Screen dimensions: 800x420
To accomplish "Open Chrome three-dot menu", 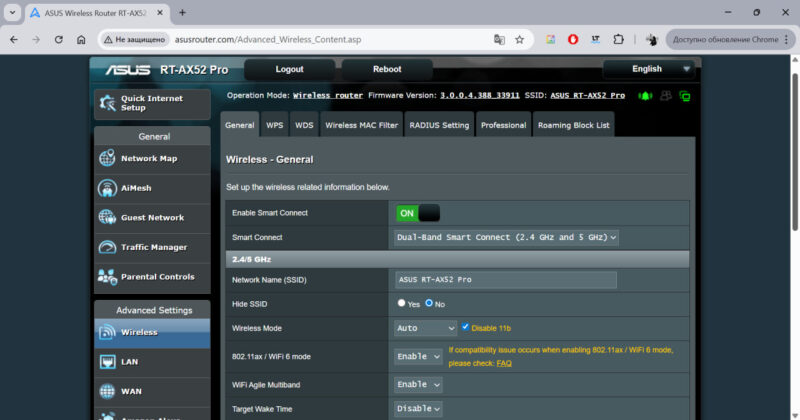I will coord(787,39).
